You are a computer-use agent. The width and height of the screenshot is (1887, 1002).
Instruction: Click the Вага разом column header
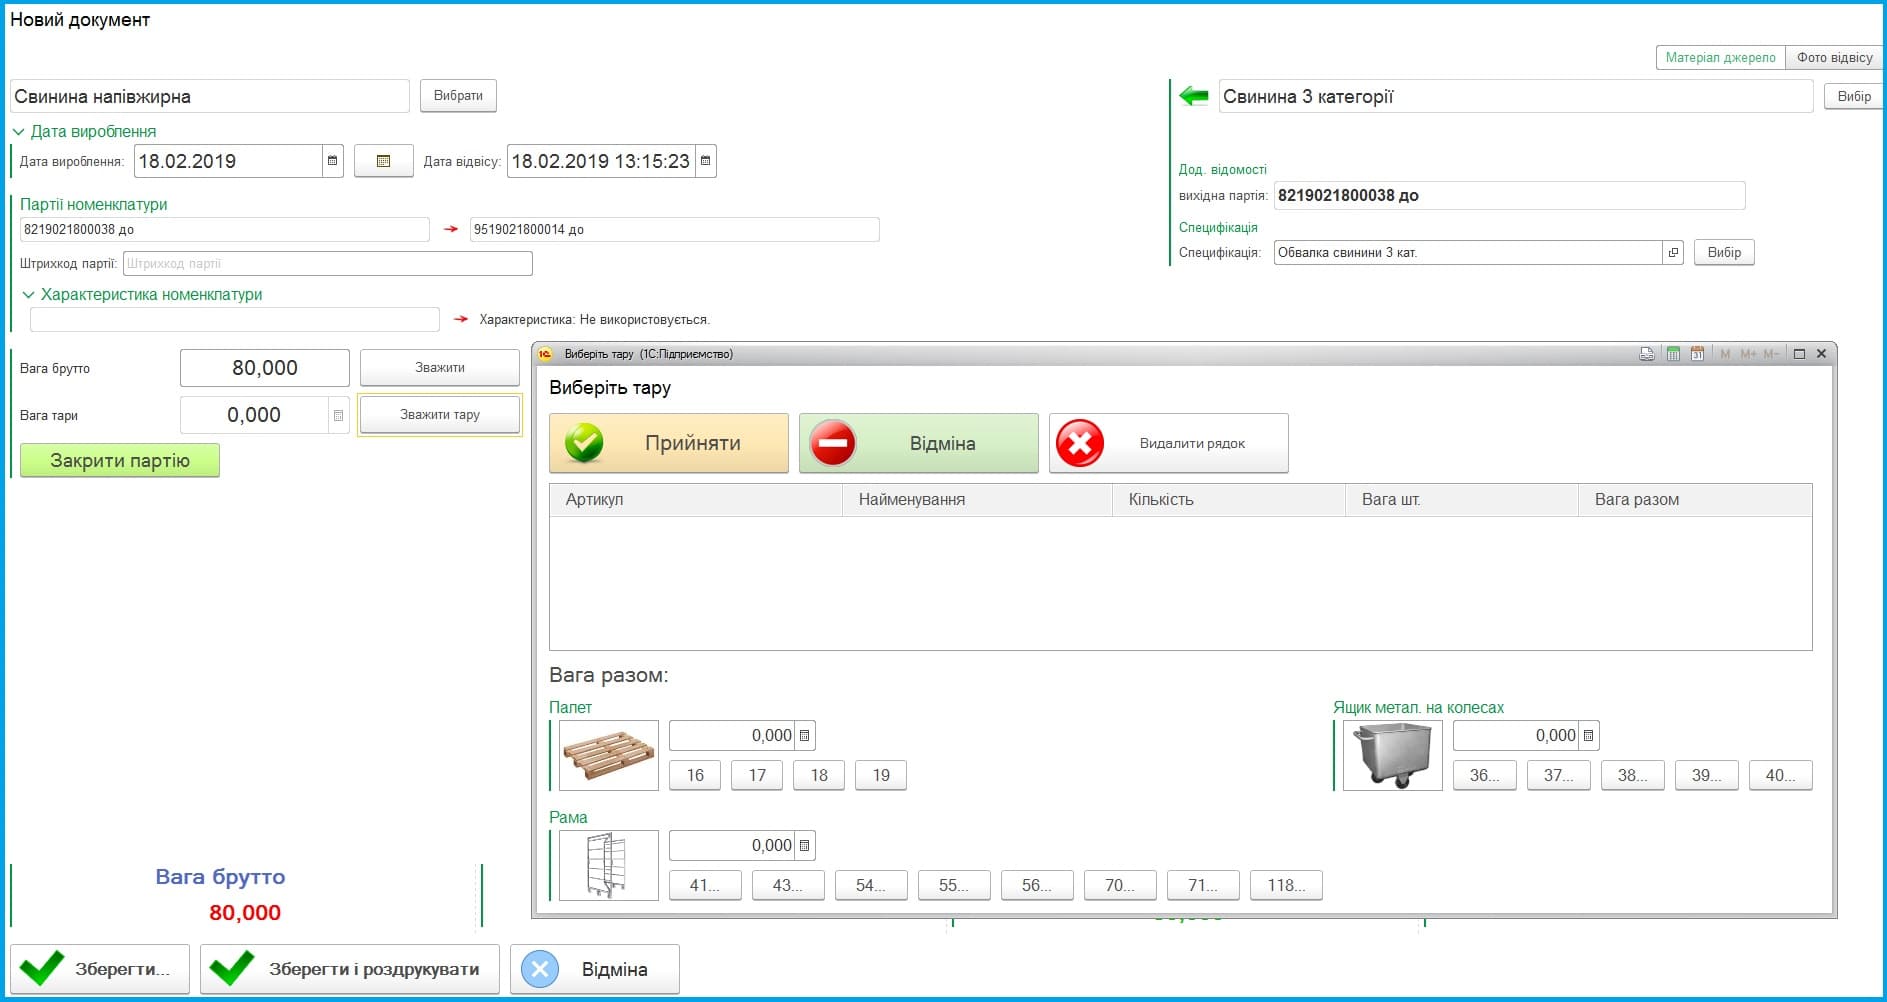[x=1695, y=500]
